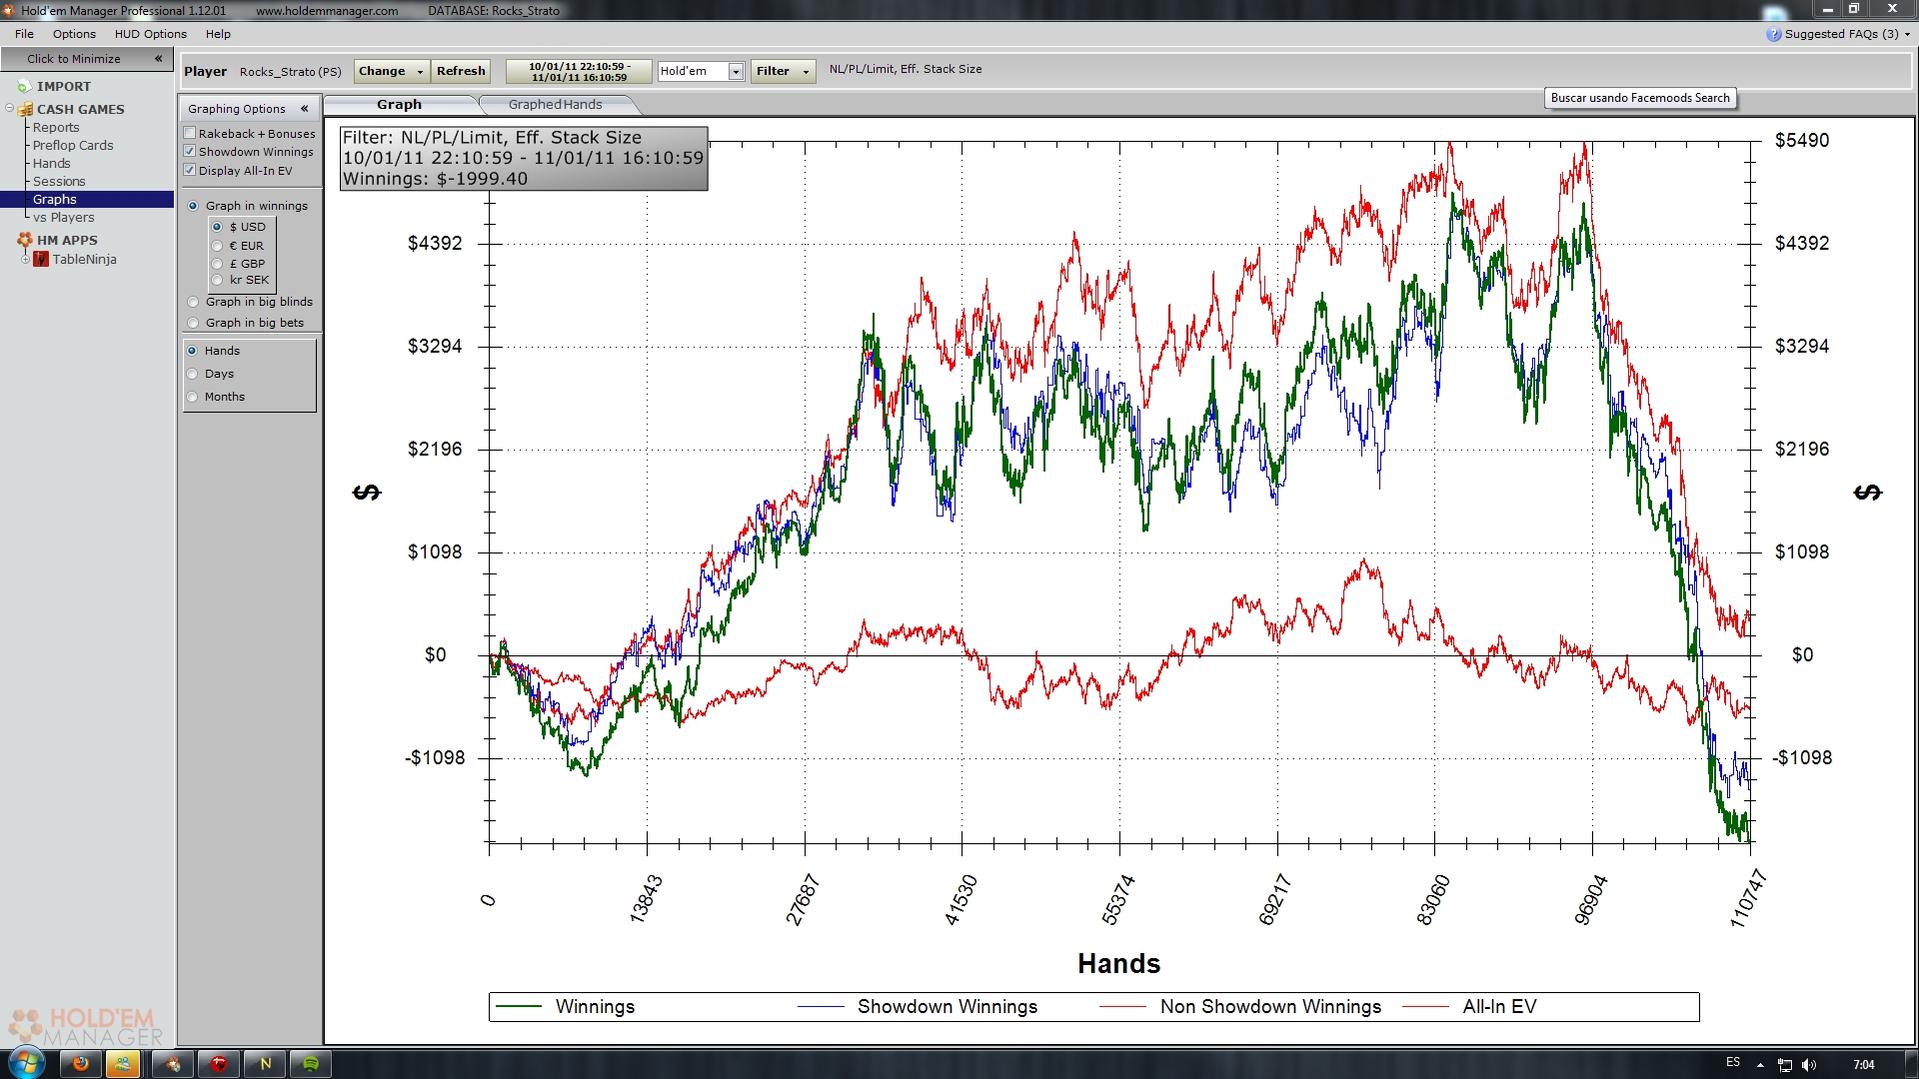Open Preflop Cards in the sidebar

coord(73,146)
